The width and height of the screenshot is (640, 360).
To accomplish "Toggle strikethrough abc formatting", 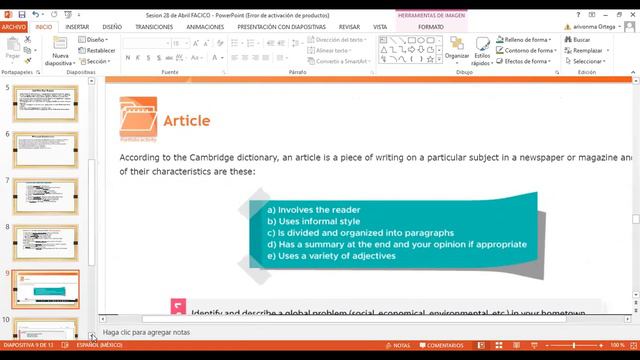I will [x=169, y=58].
